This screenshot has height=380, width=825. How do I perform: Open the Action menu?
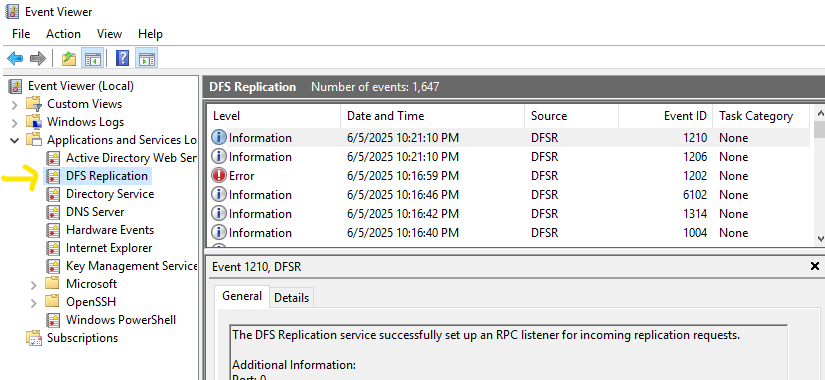coord(63,34)
